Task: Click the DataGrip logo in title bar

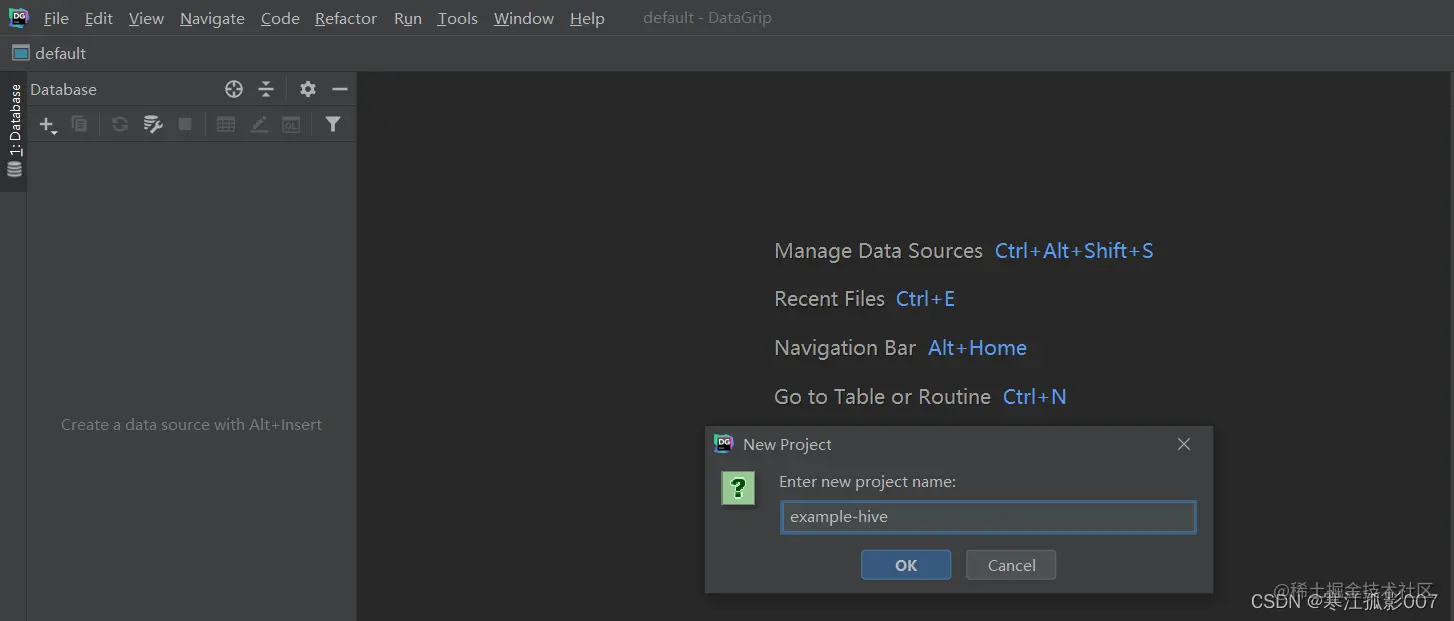Action: click(x=18, y=17)
